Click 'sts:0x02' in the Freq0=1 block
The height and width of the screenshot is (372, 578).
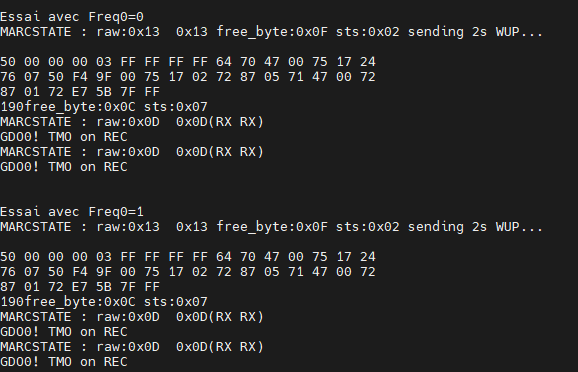tap(368, 227)
